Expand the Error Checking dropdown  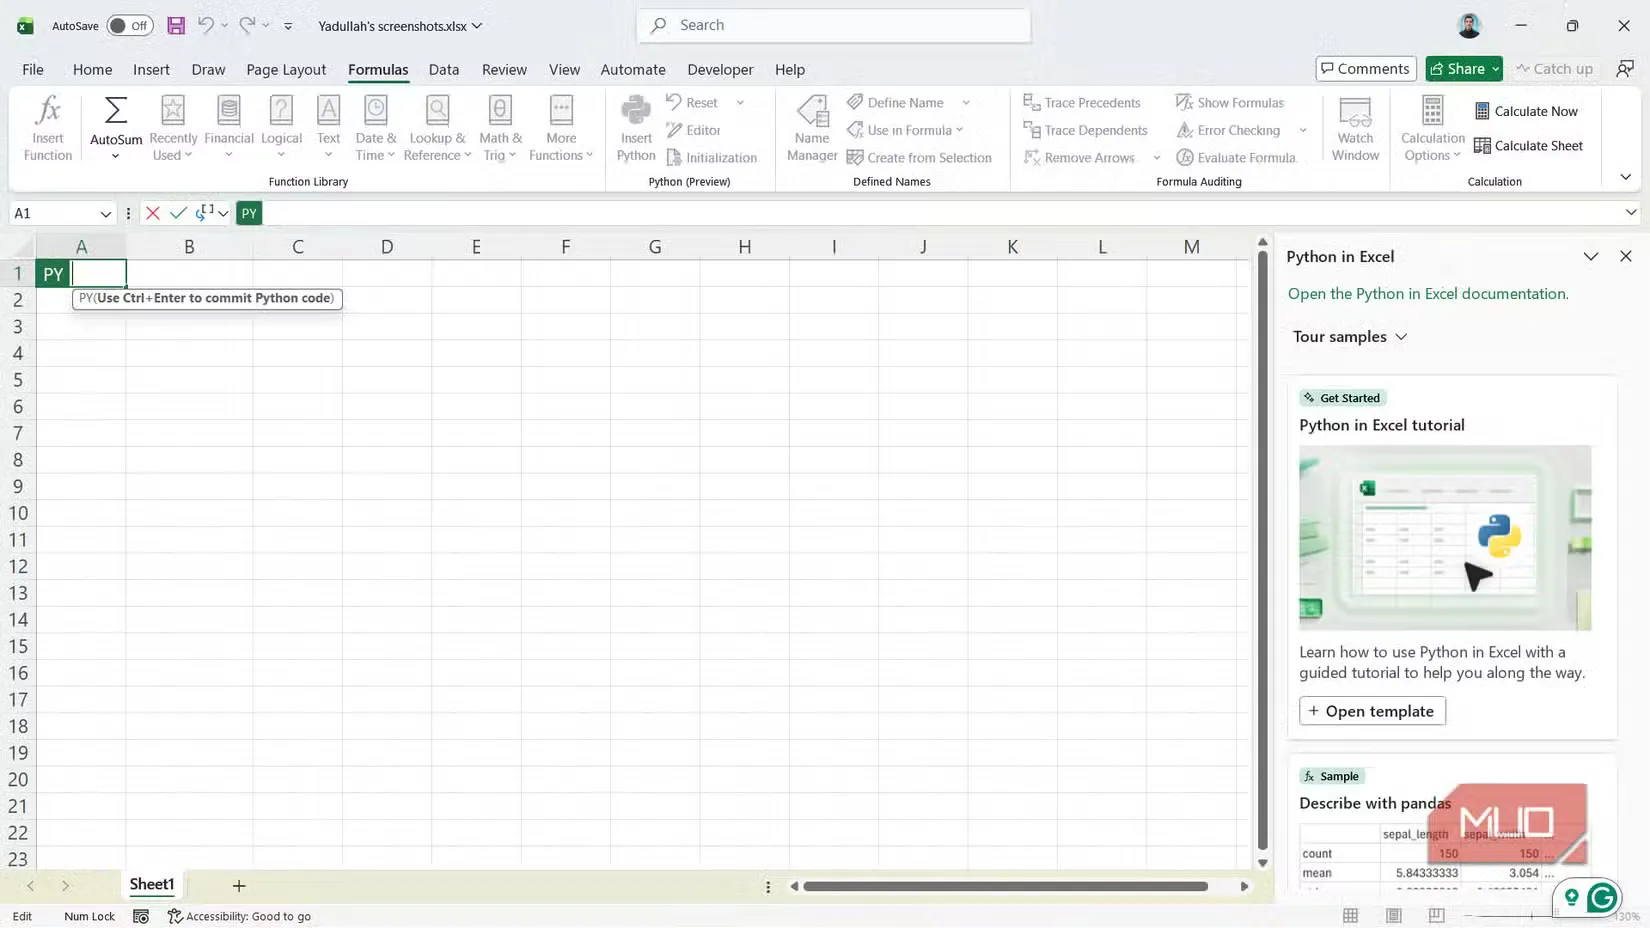[x=1303, y=130]
